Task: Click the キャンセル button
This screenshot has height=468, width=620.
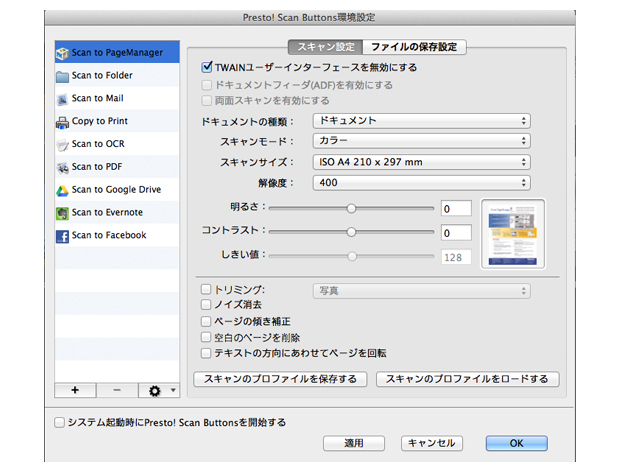Action: coord(432,443)
